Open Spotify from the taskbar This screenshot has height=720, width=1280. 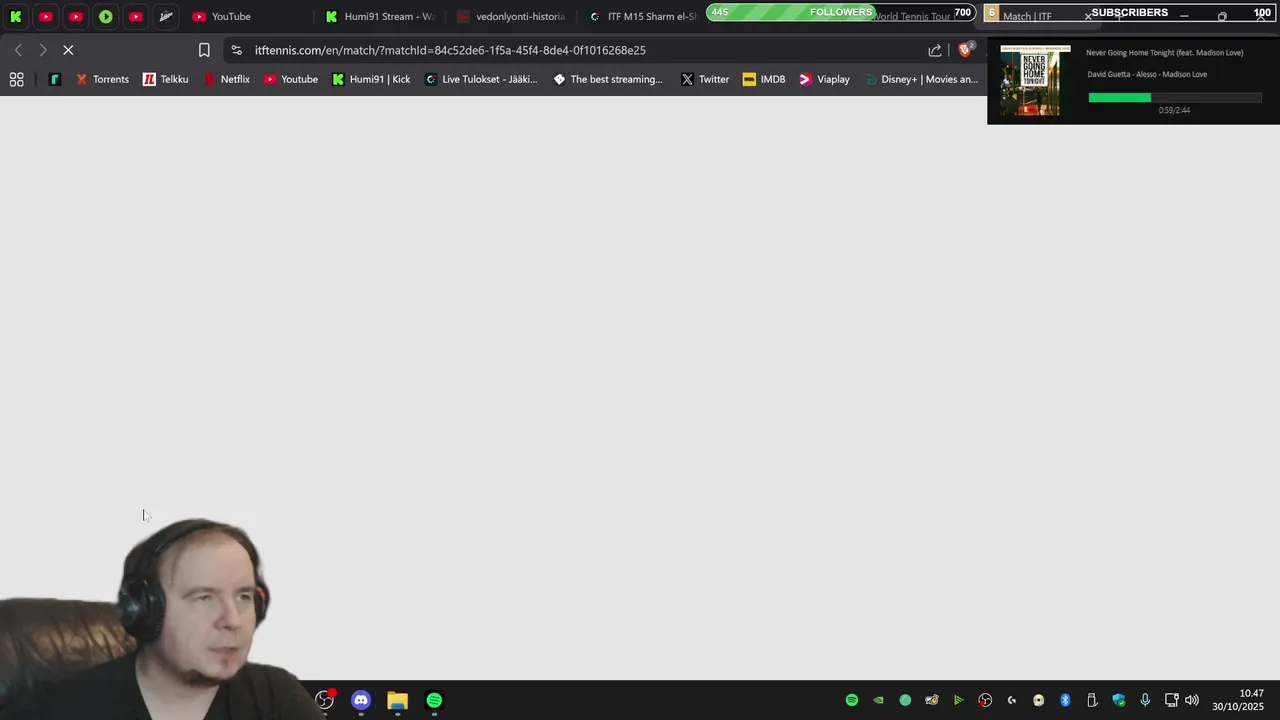[434, 700]
